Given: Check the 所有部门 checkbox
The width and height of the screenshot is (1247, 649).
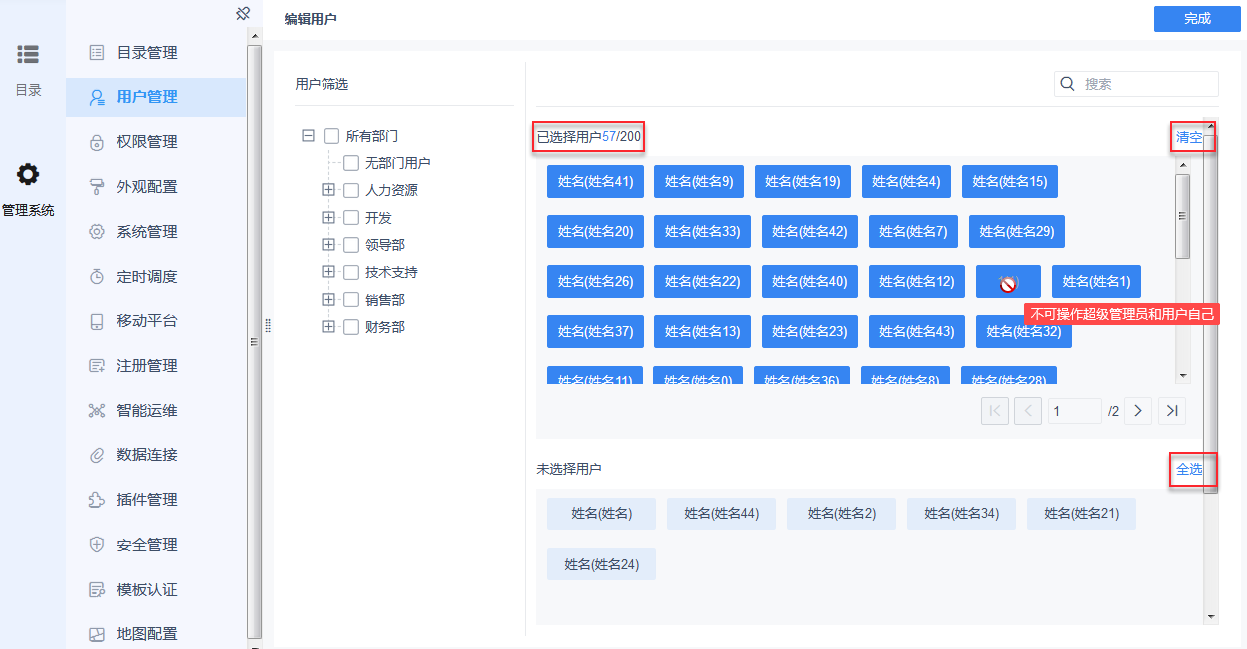Looking at the screenshot, I should 330,135.
